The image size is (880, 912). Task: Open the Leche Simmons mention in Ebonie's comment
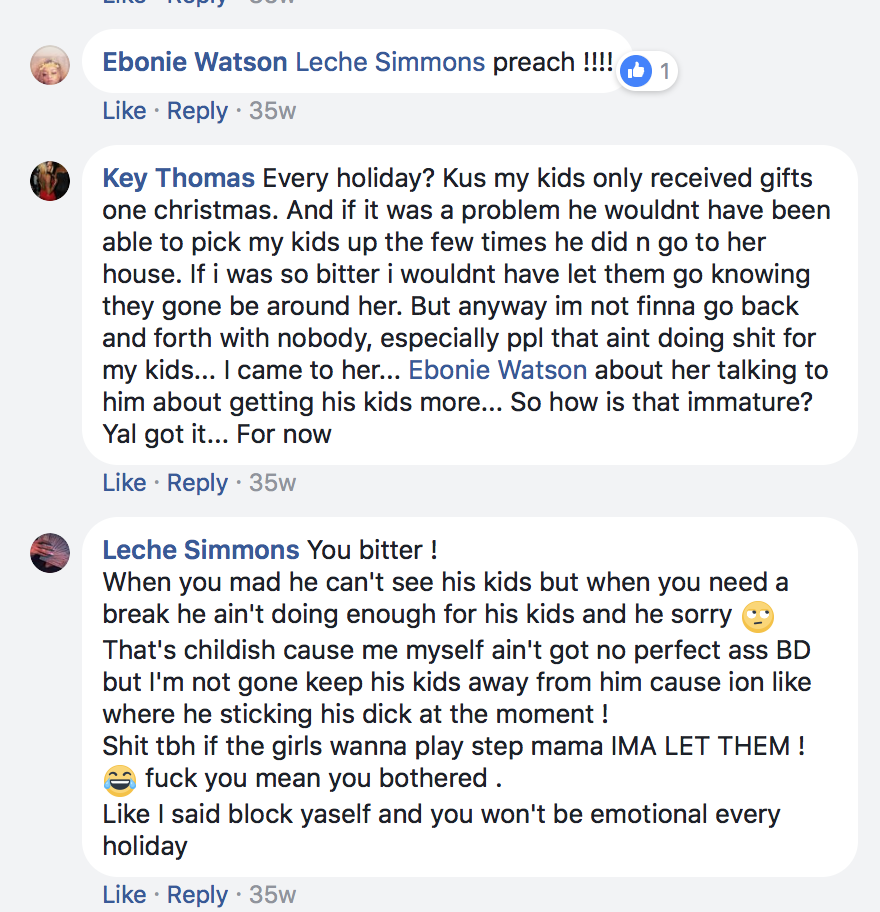390,62
